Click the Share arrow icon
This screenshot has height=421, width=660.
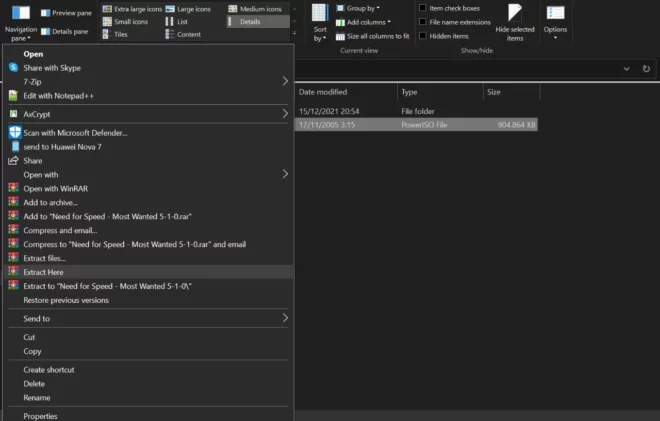click(x=13, y=160)
